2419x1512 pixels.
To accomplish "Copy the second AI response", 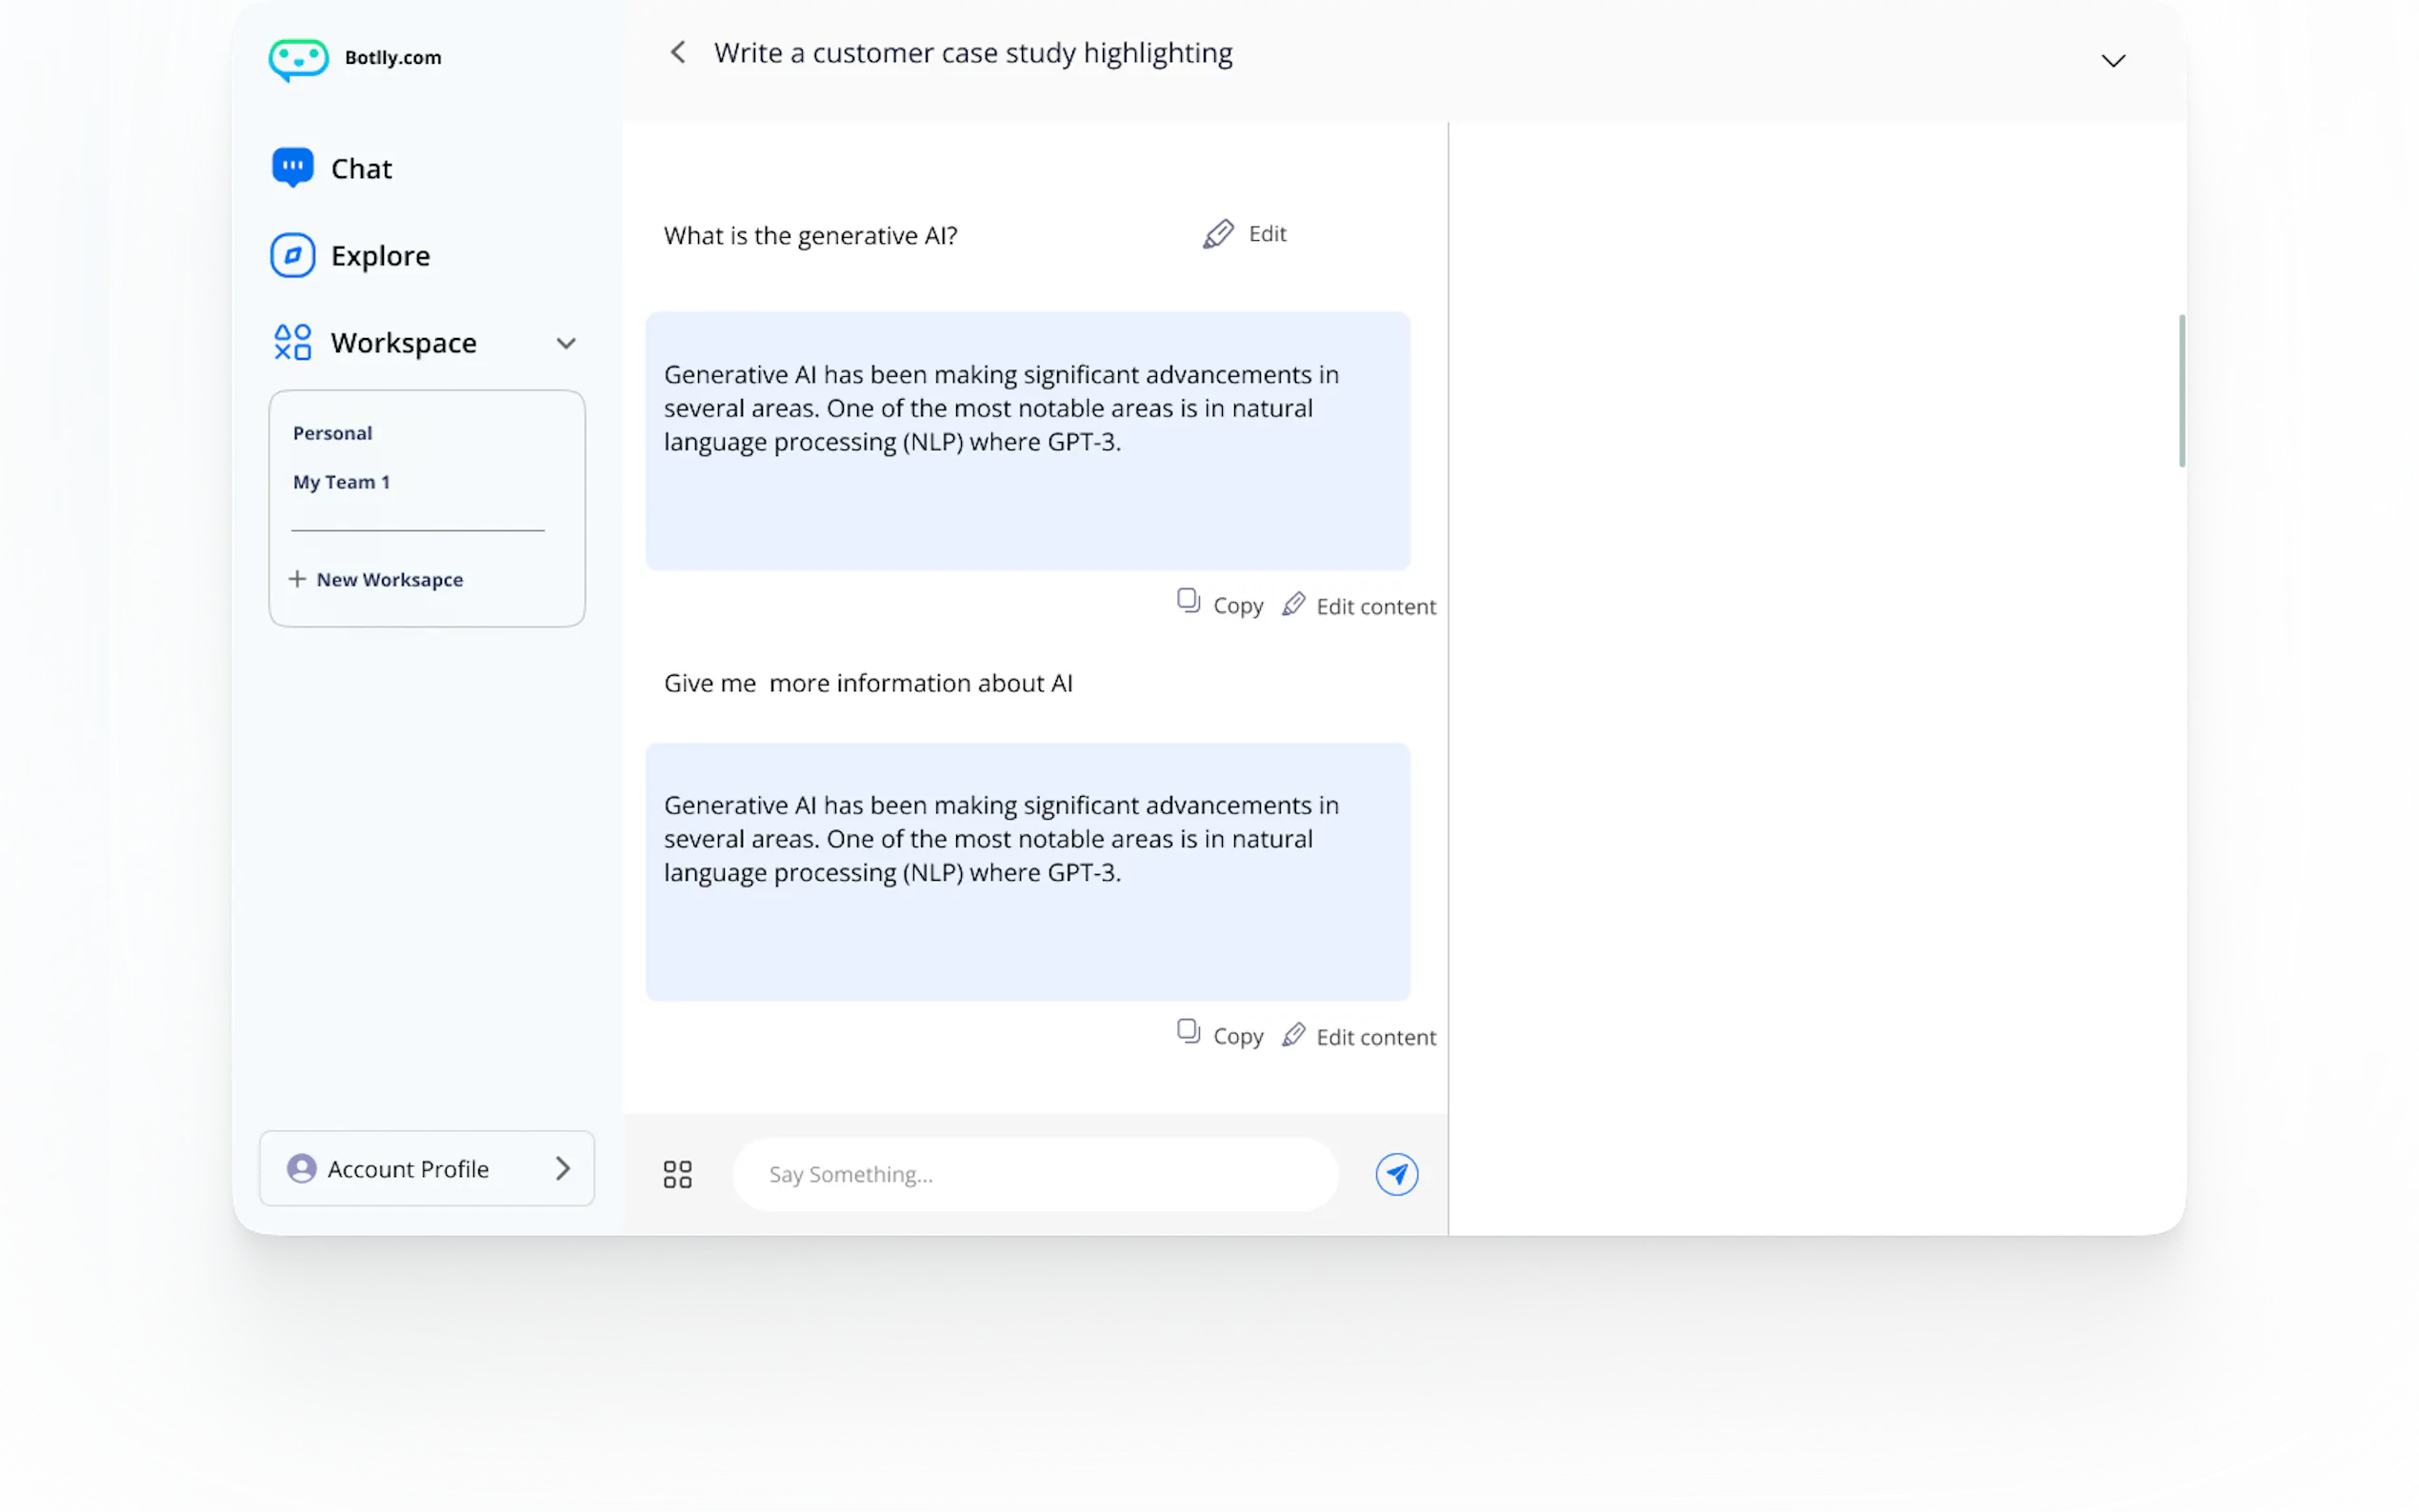I will (x=1220, y=1035).
